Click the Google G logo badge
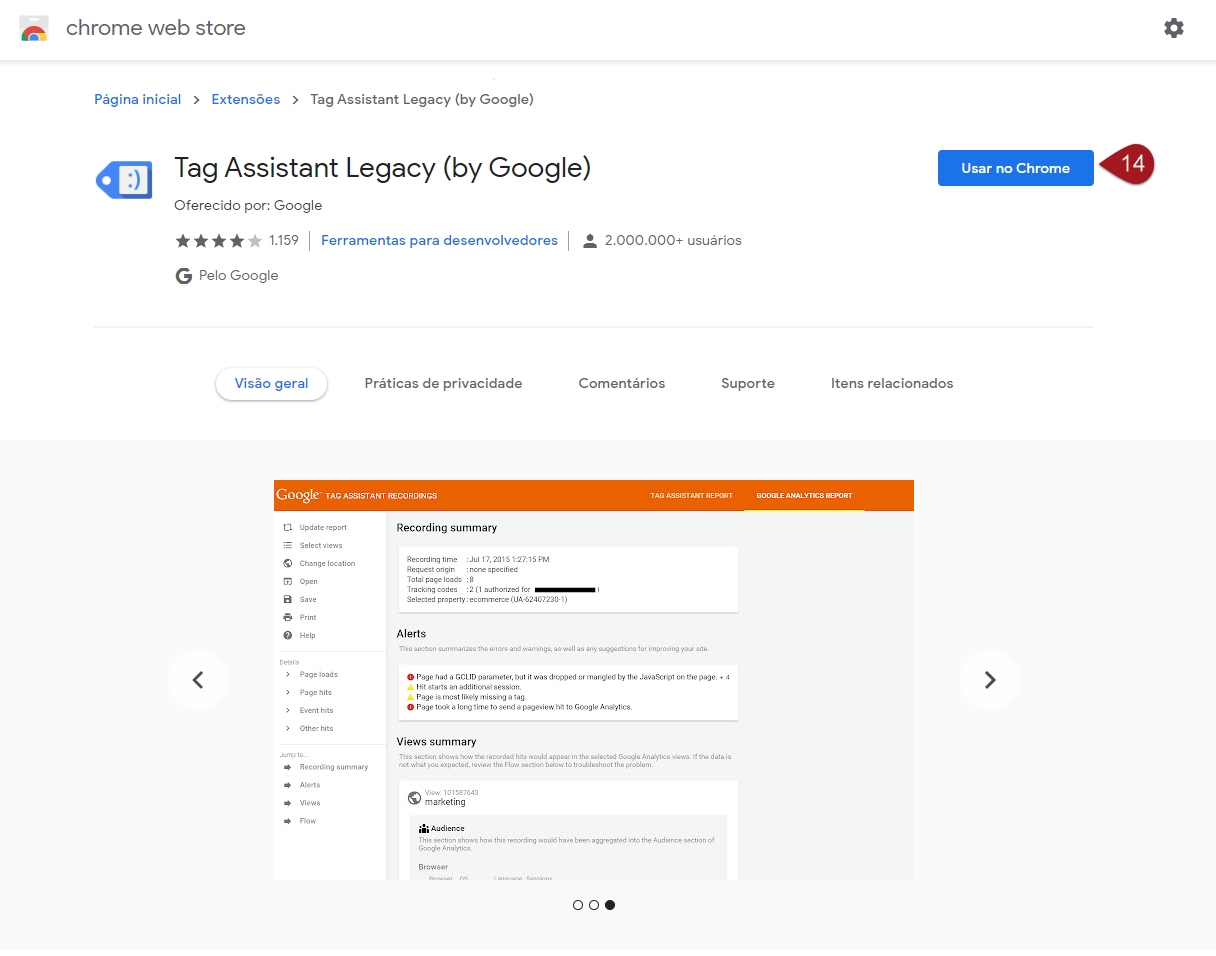Image resolution: width=1216 pixels, height=956 pixels. (184, 276)
